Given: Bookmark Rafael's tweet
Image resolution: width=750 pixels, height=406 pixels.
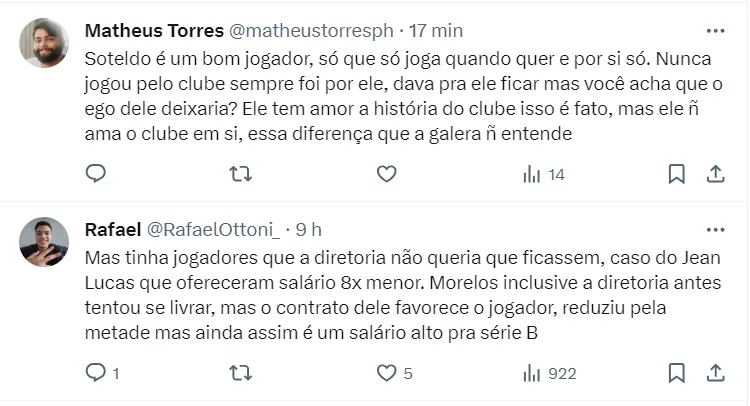Looking at the screenshot, I should [x=677, y=373].
